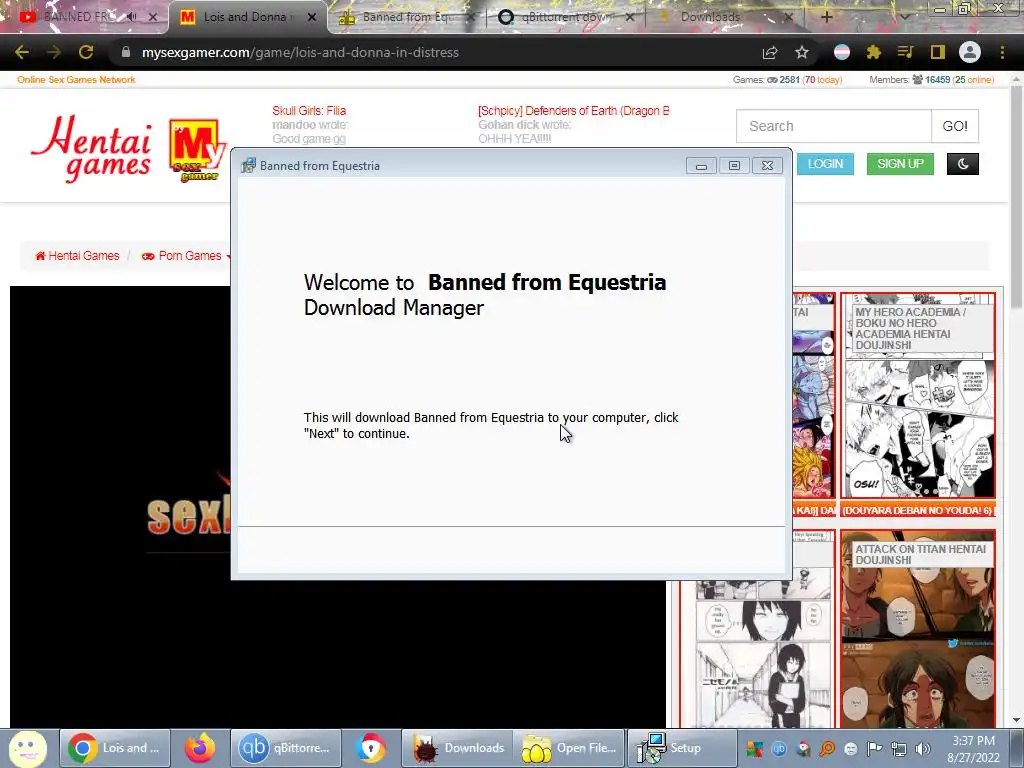The height and width of the screenshot is (768, 1024).
Task: Click the Members 16459 counter text
Action: [x=932, y=80]
